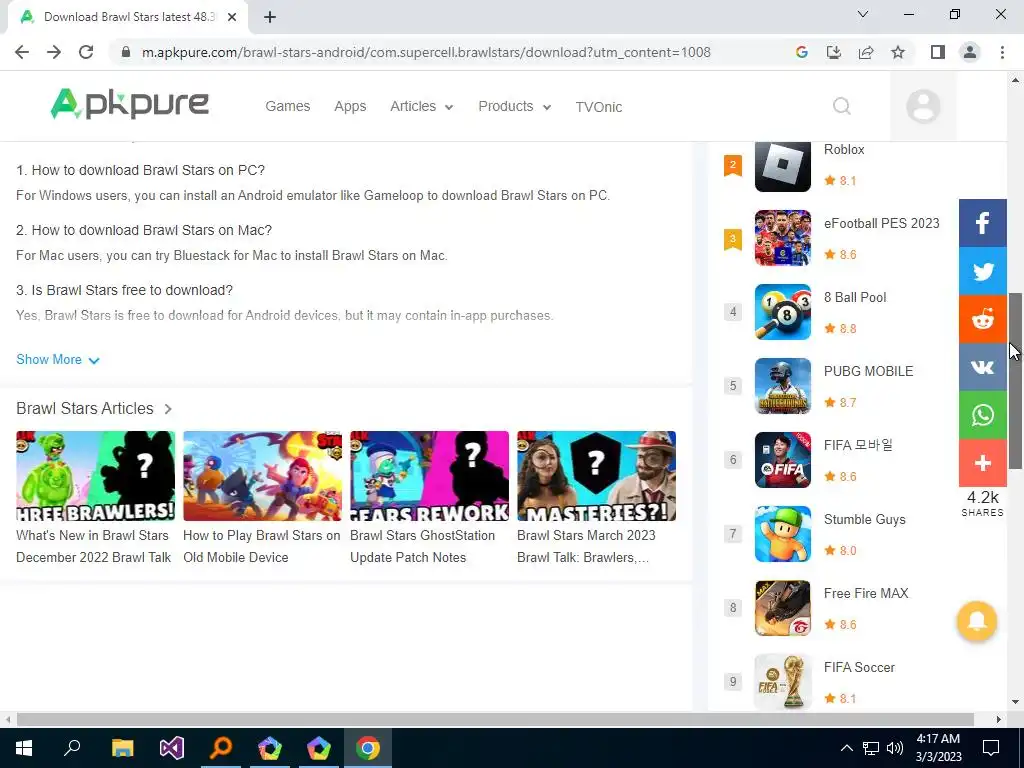The image size is (1024, 768).
Task: Open What's New in Brawl Stars article
Action: (x=93, y=546)
